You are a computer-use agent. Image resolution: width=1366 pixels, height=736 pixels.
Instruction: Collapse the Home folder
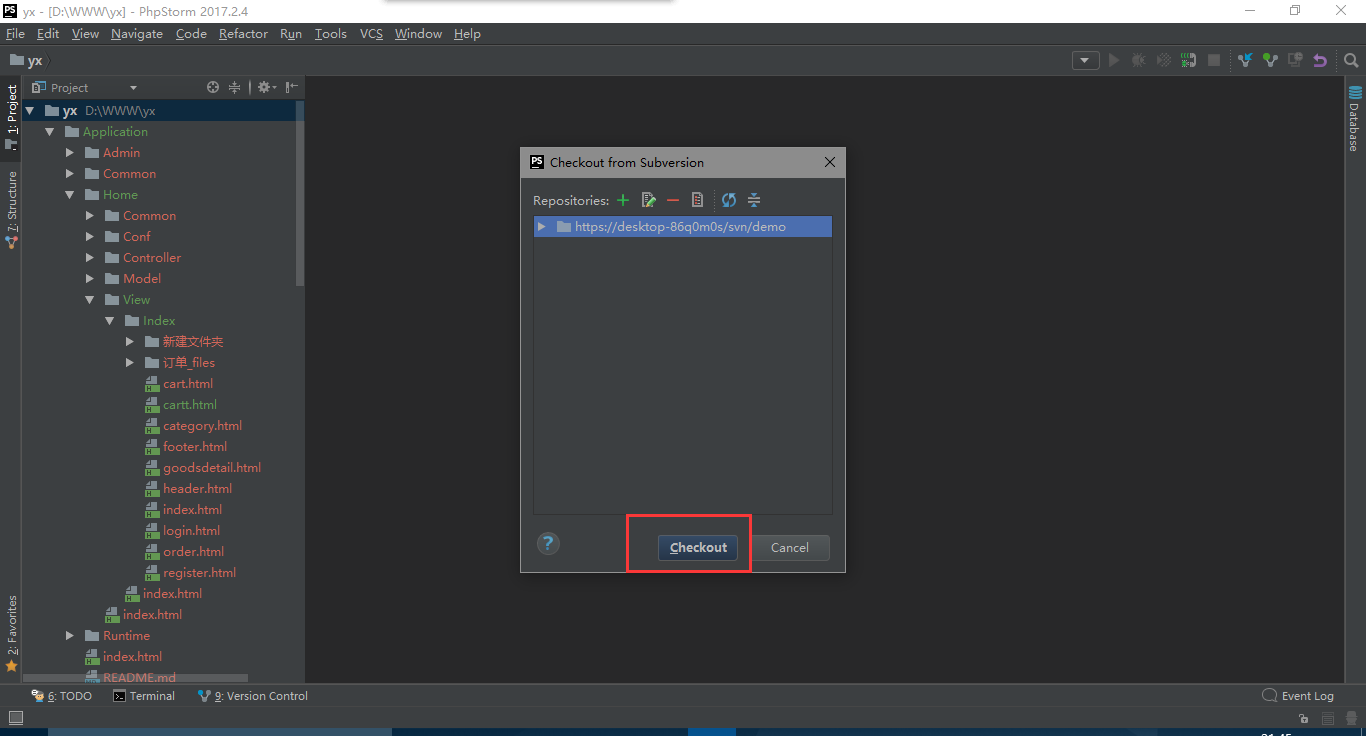(x=70, y=195)
